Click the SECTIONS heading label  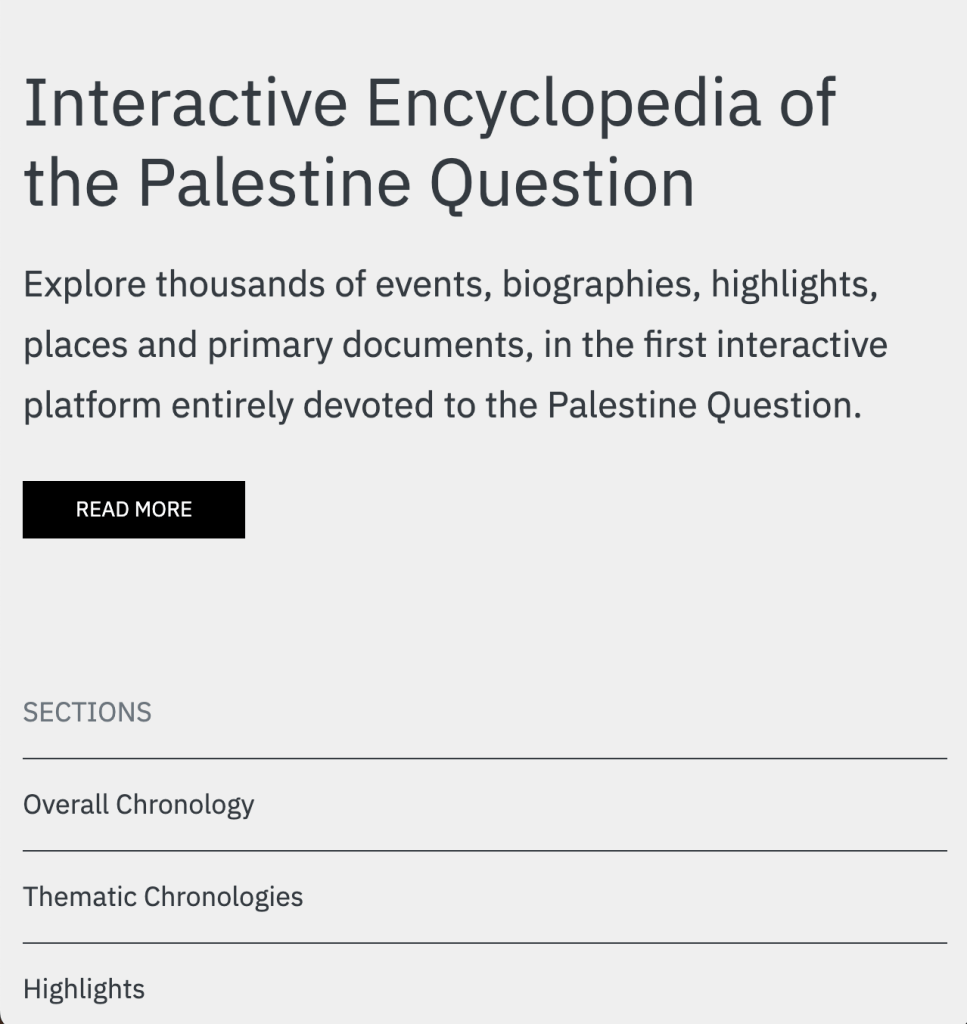point(87,712)
